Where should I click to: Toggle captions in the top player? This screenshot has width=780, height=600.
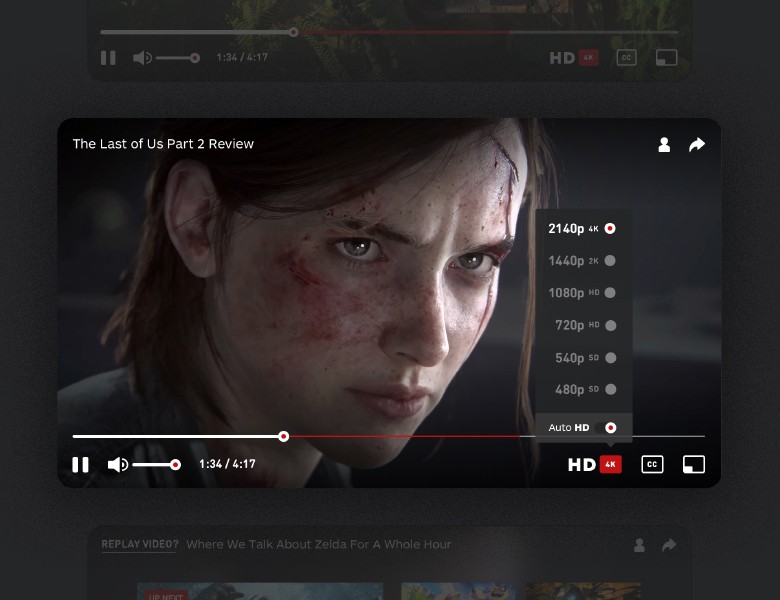tap(626, 58)
